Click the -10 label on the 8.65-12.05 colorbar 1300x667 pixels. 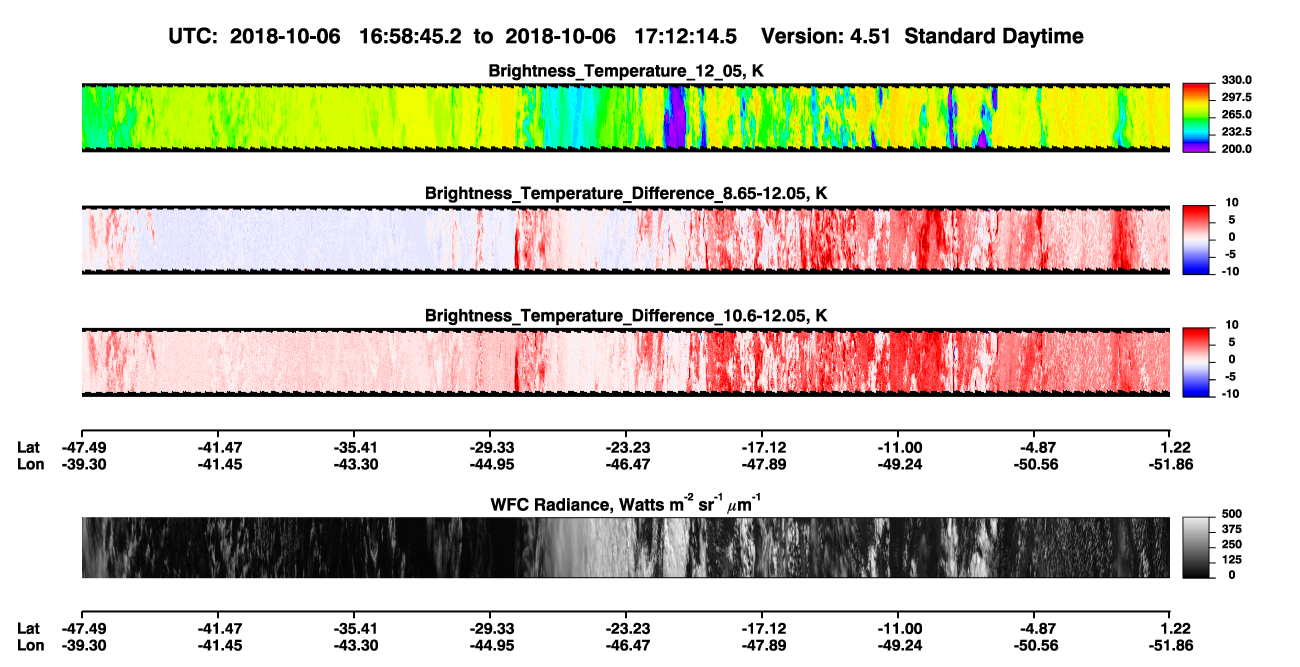[1229, 271]
